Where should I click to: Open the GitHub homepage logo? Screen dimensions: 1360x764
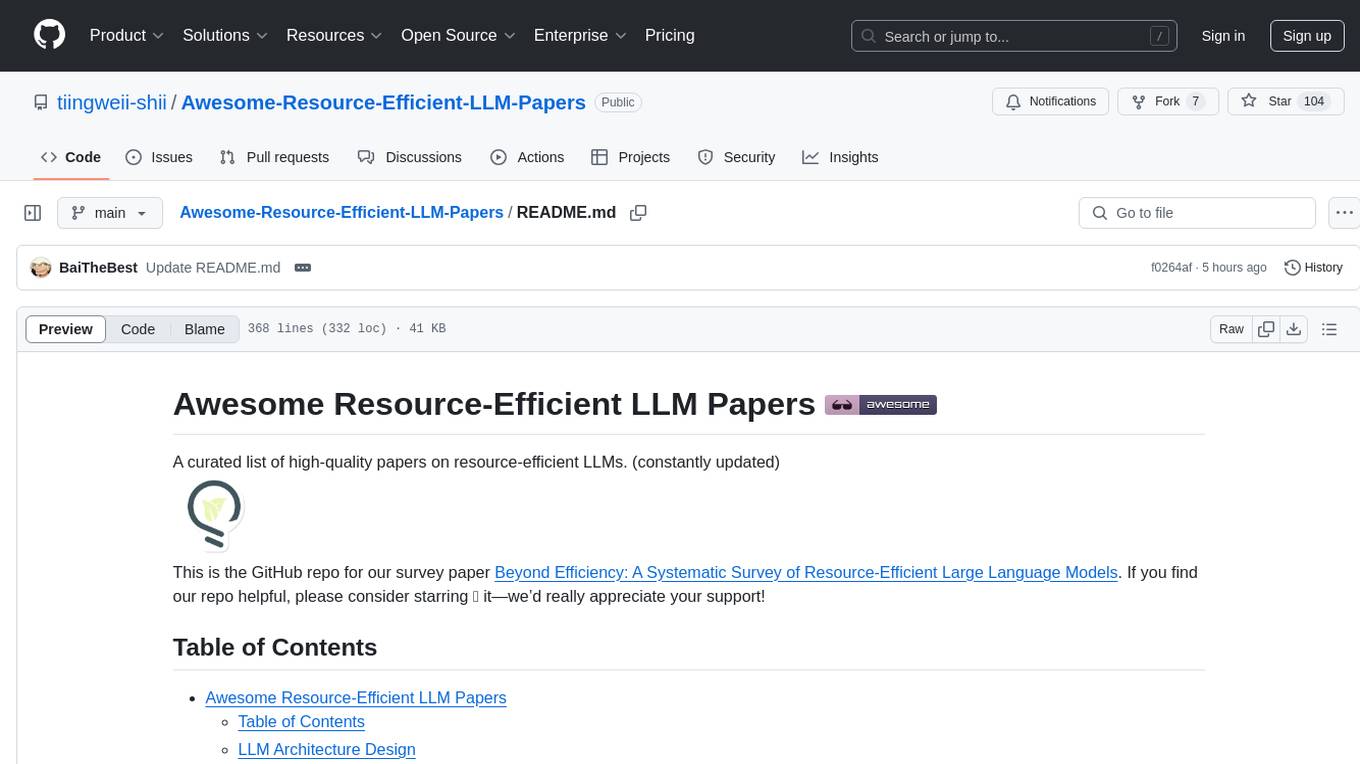point(49,35)
